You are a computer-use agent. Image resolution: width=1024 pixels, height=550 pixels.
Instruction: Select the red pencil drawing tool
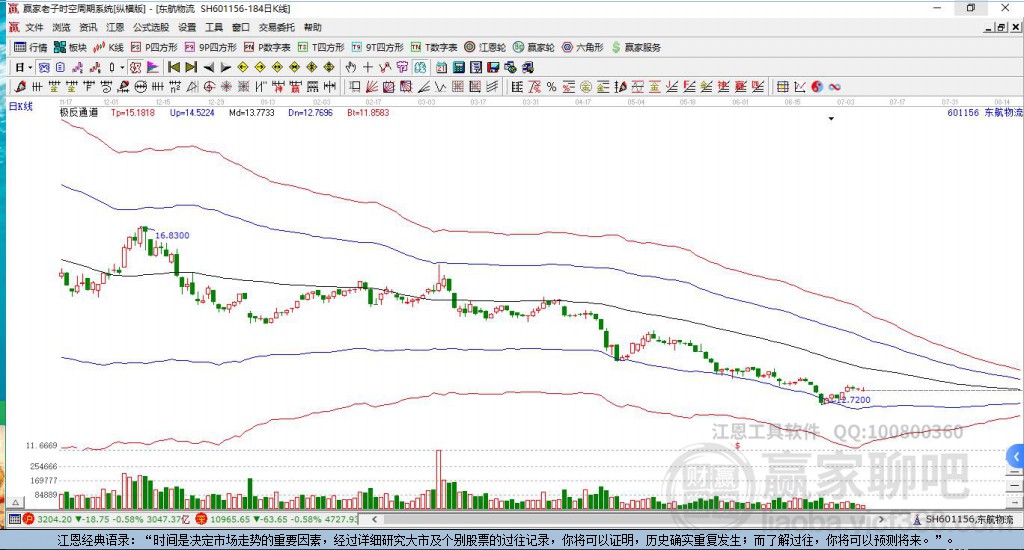[x=20, y=87]
